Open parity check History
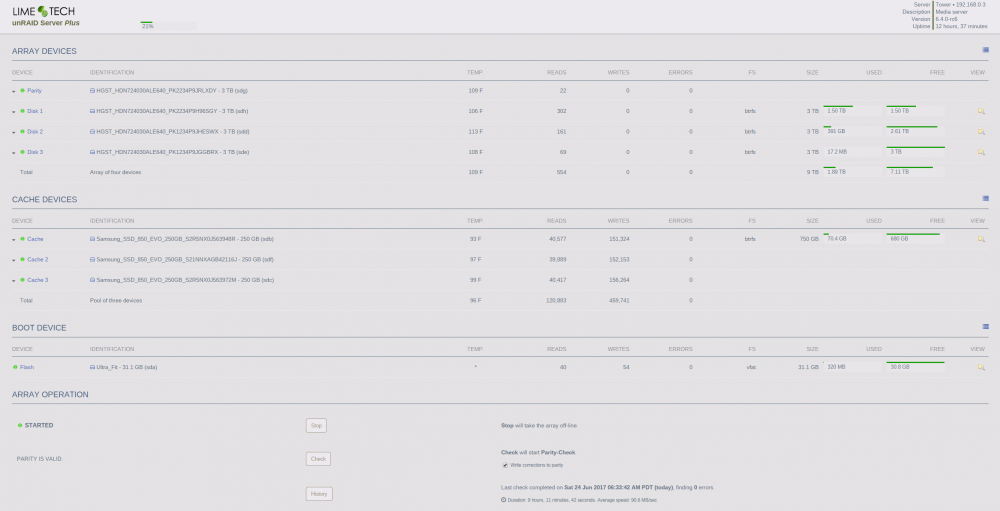1000x511 pixels. (x=319, y=494)
